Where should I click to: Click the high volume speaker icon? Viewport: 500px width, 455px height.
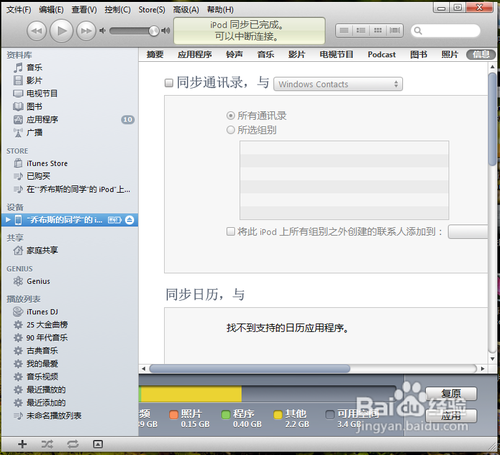(x=166, y=31)
